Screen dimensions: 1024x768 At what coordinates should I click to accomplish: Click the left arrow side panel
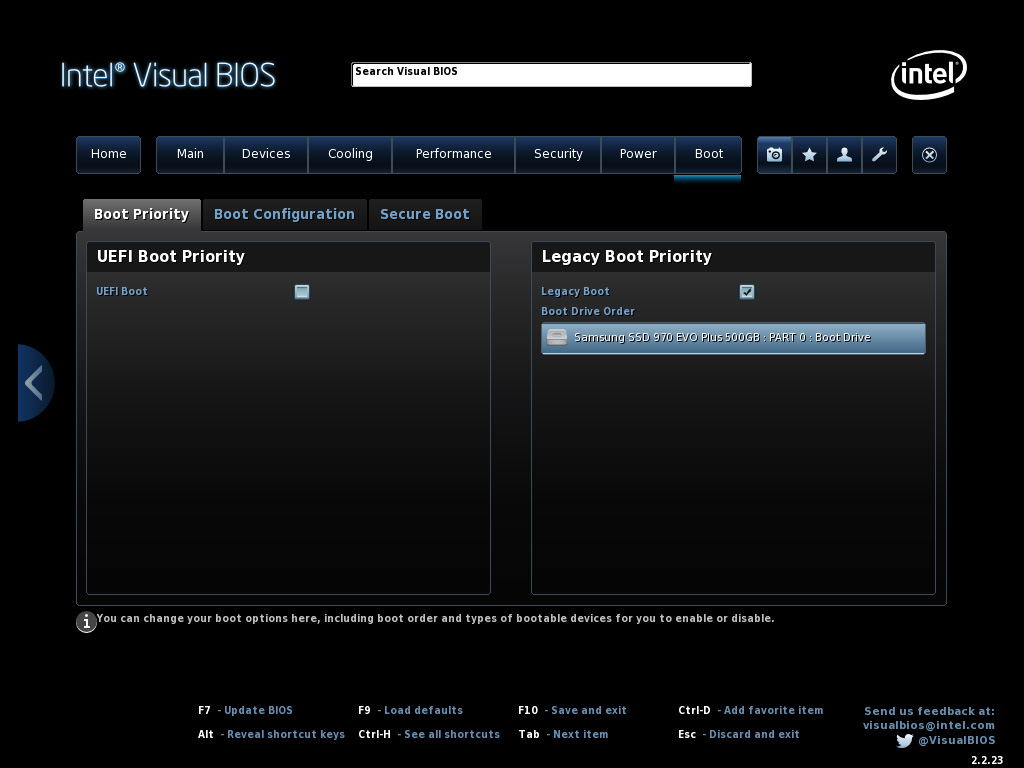[35, 383]
